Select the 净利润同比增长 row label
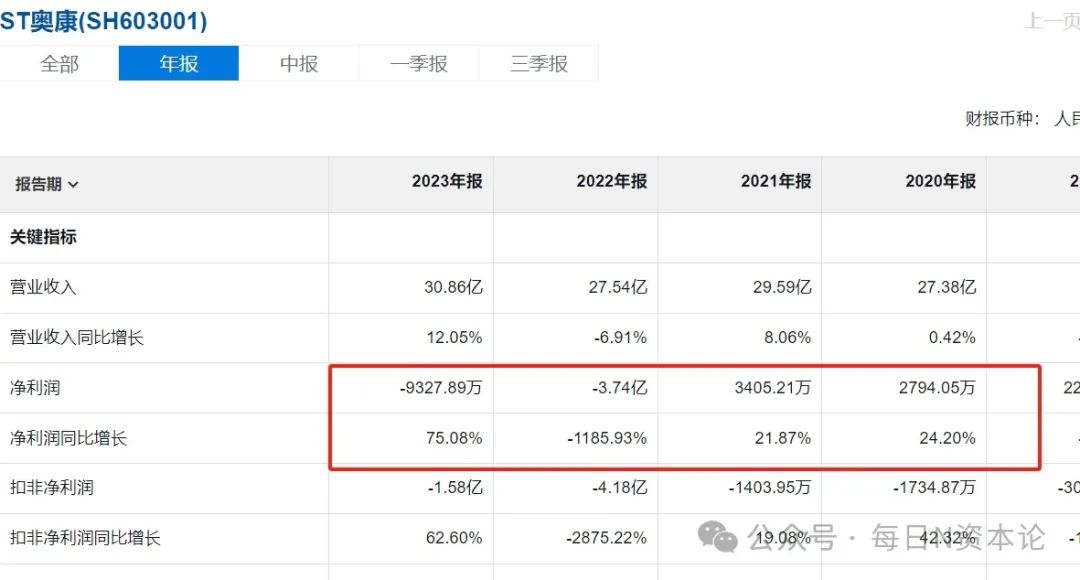This screenshot has height=580, width=1080. pos(68,438)
